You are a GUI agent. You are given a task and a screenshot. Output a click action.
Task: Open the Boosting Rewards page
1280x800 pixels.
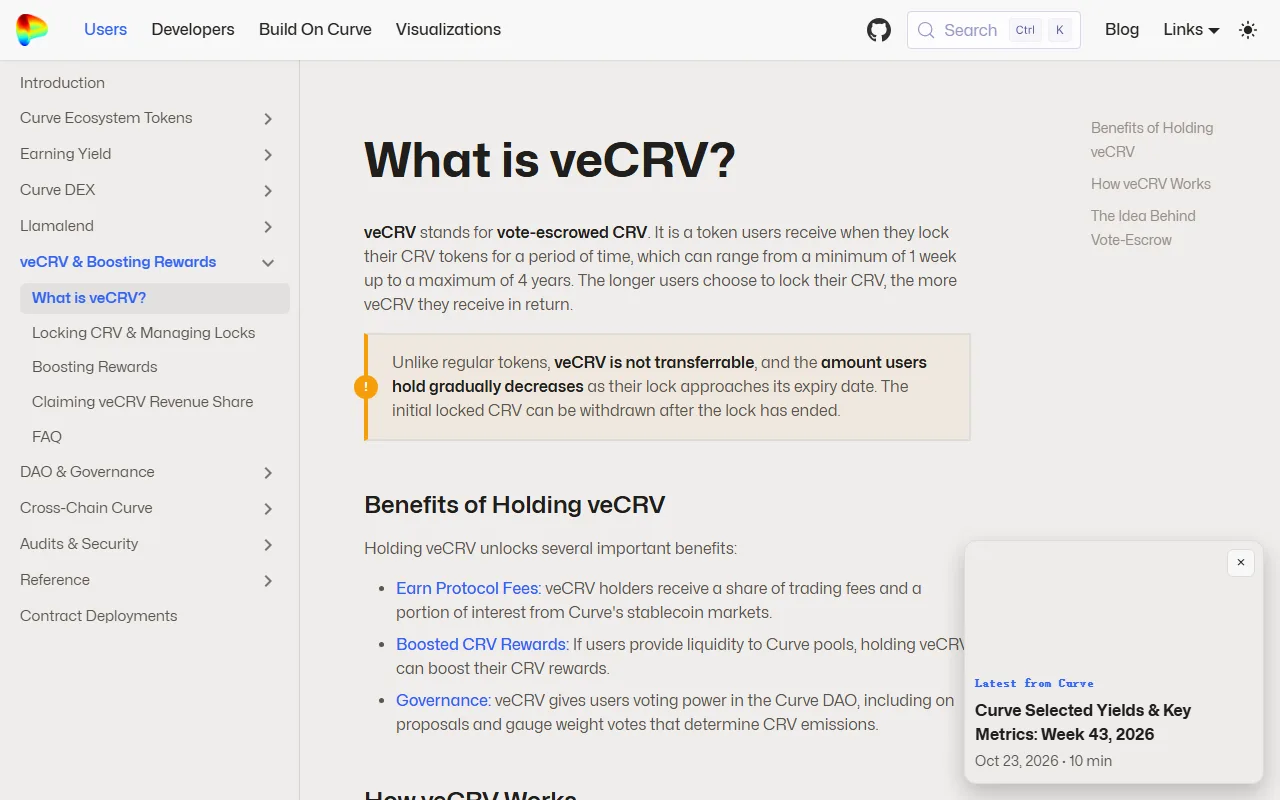tap(95, 367)
